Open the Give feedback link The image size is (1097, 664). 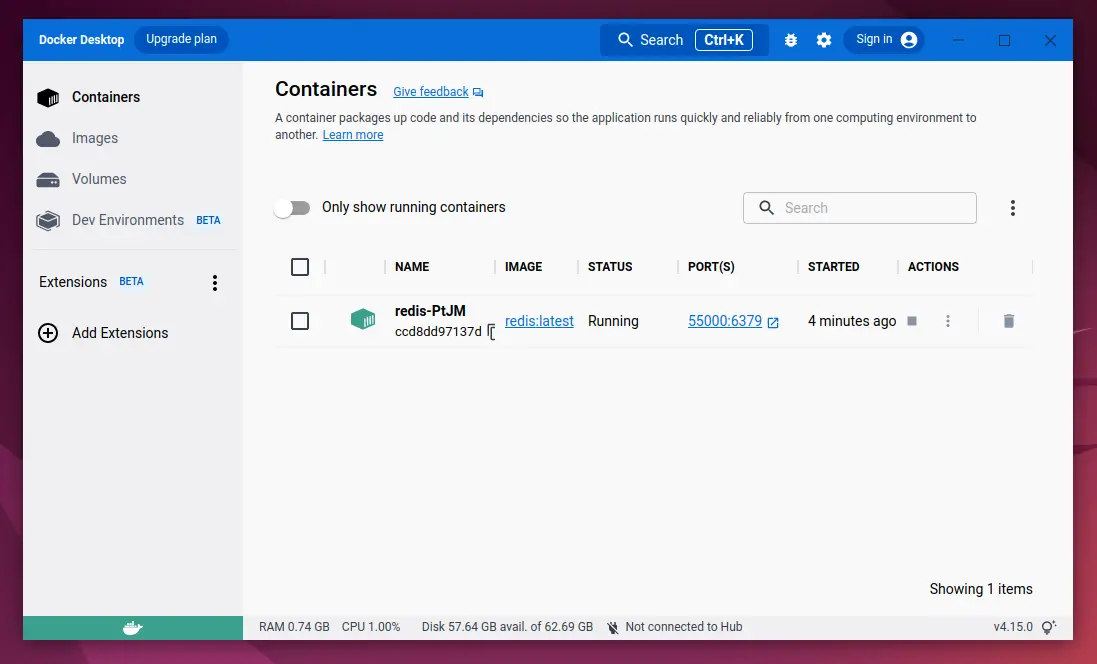click(430, 92)
